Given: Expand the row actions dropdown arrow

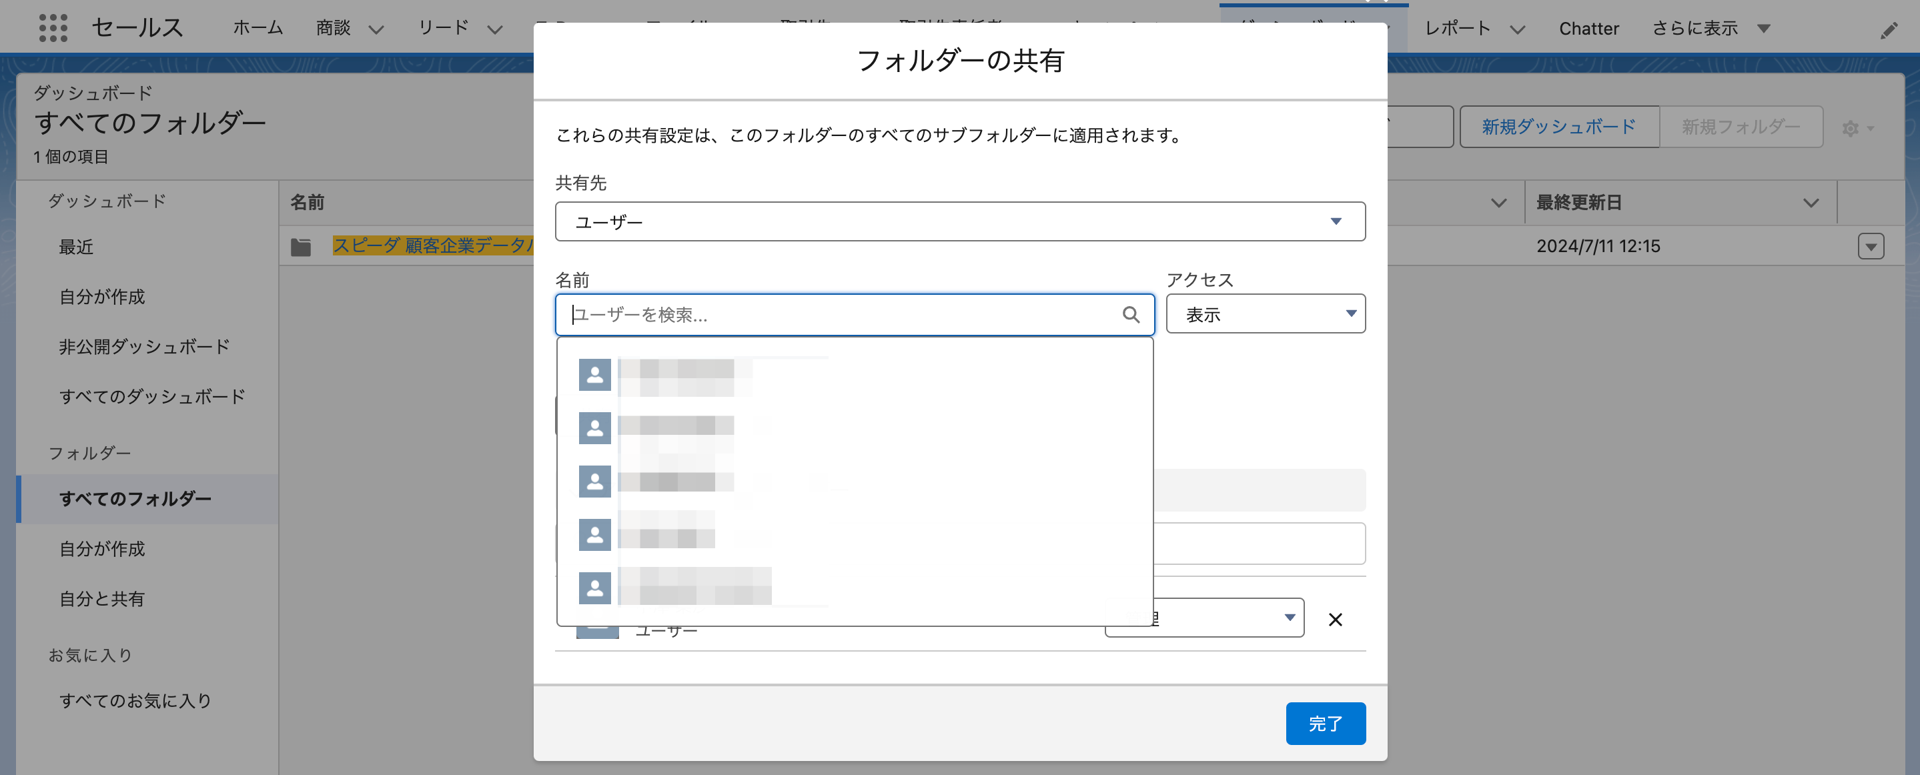Looking at the screenshot, I should click(x=1870, y=247).
